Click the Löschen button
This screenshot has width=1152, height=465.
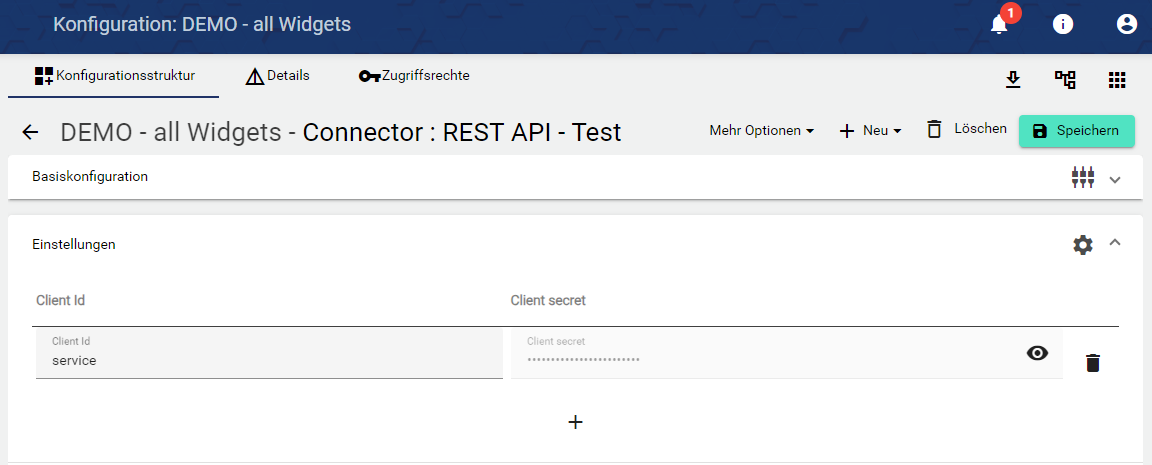[x=966, y=129]
